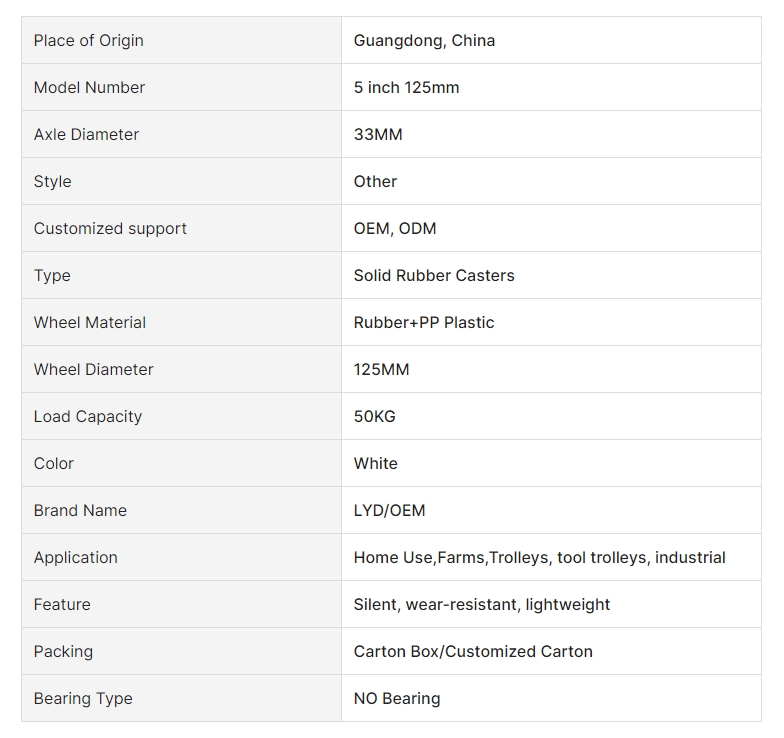Viewport: 784px width, 738px height.
Task: Select the Silent, wear-resistant, lightweight feature text
Action: [x=481, y=605]
